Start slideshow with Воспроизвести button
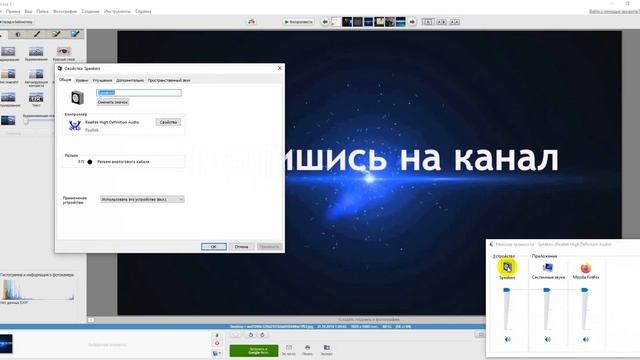640x360 pixels. click(298, 22)
